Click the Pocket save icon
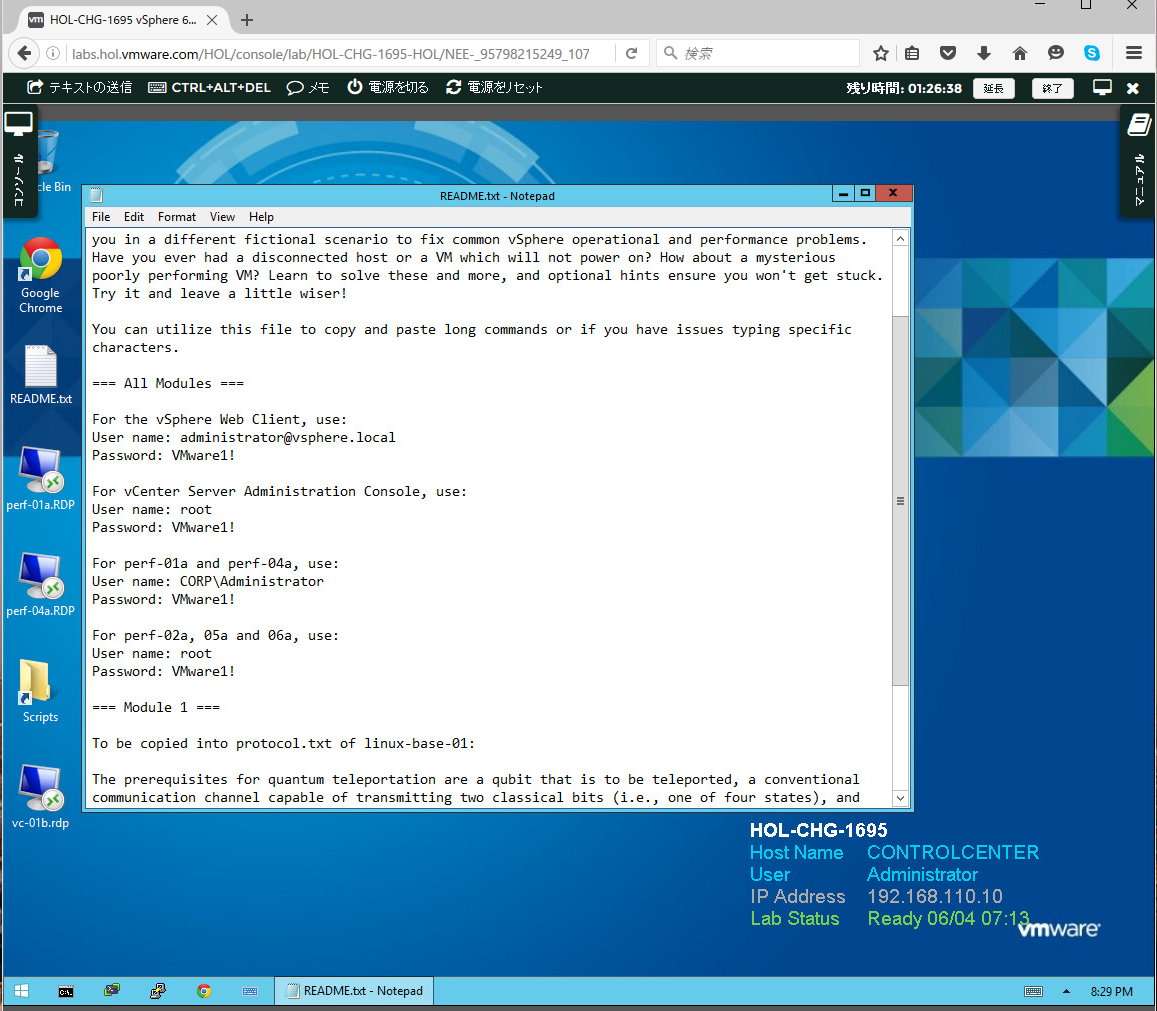The image size is (1157, 1011). [x=948, y=53]
